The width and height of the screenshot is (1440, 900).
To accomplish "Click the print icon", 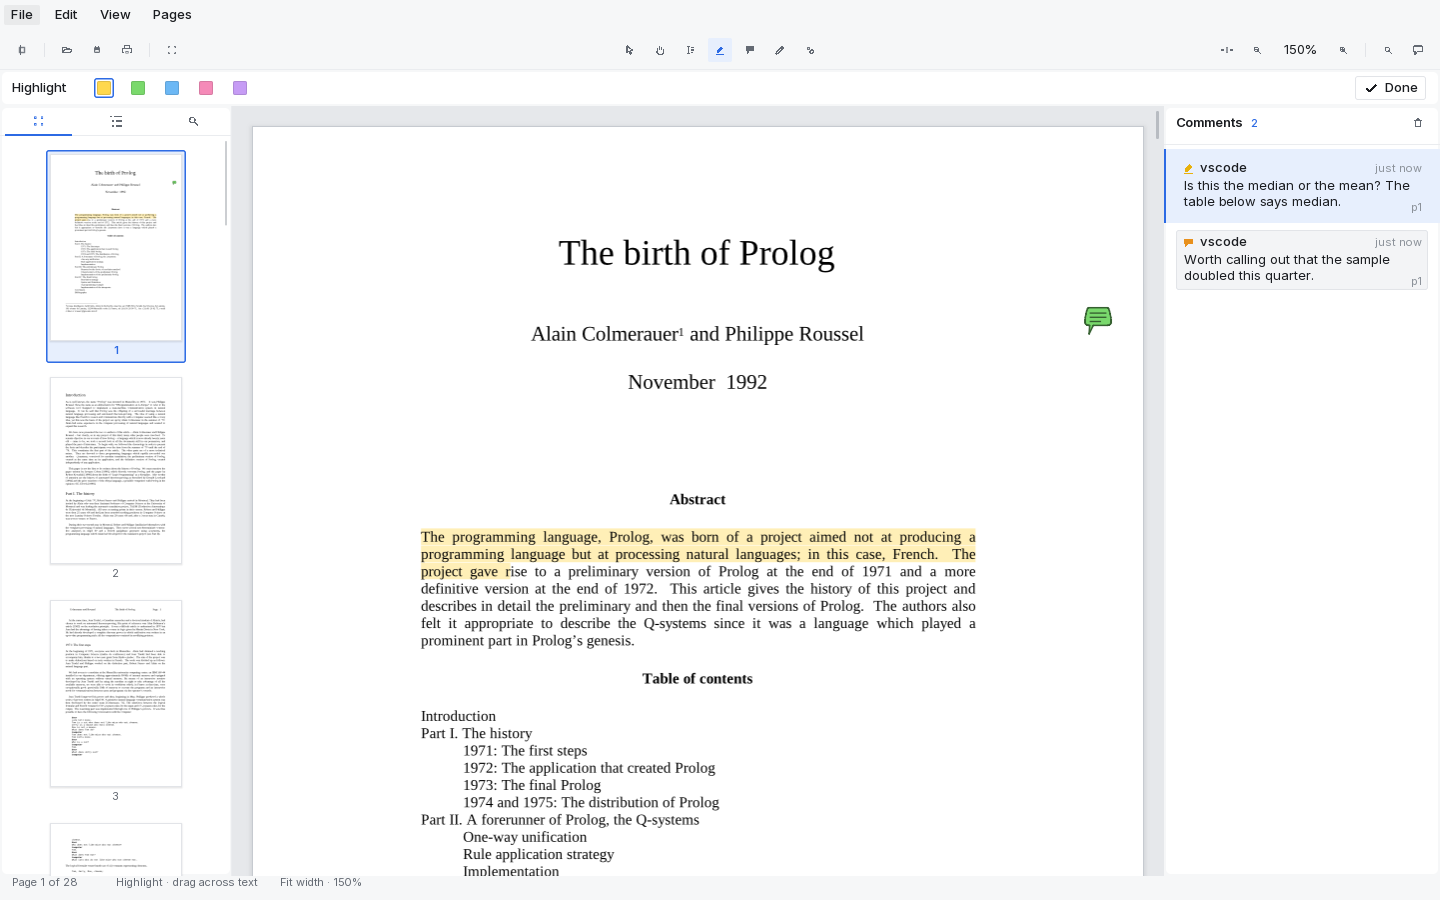I will coord(127,50).
